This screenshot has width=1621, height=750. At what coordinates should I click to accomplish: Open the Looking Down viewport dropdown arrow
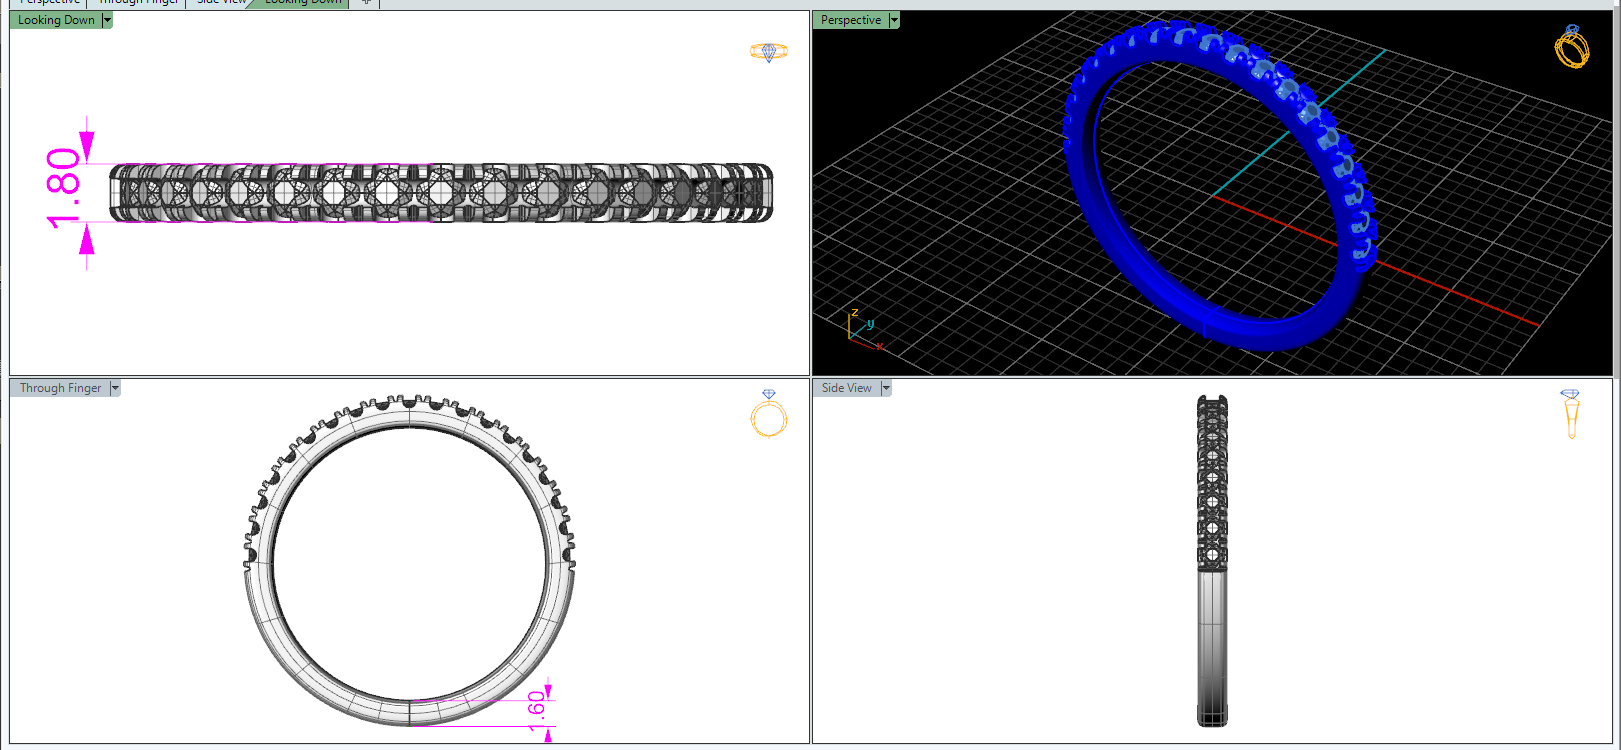[x=107, y=20]
